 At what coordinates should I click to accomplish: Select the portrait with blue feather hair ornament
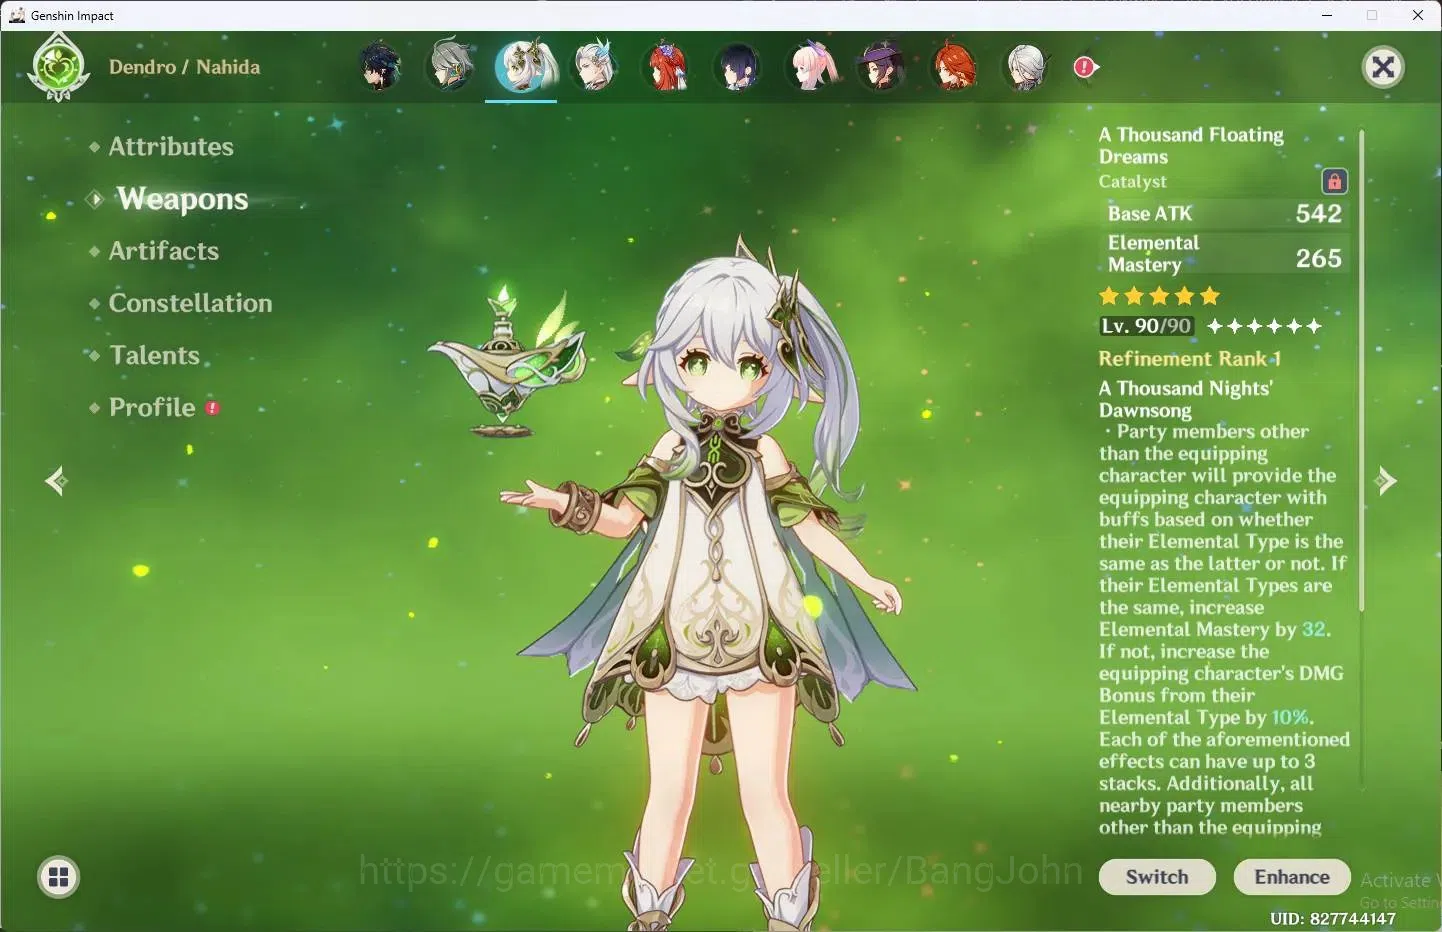[594, 67]
